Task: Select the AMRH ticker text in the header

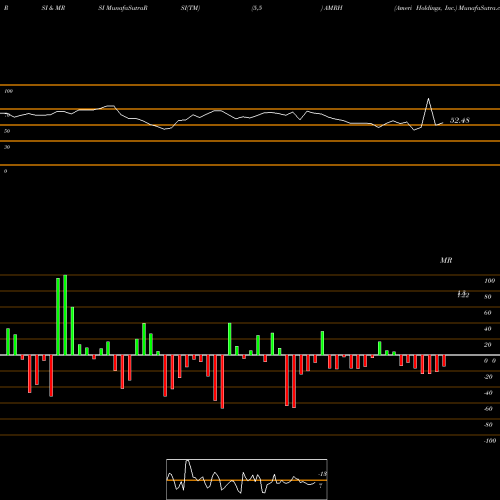Action: (x=333, y=8)
